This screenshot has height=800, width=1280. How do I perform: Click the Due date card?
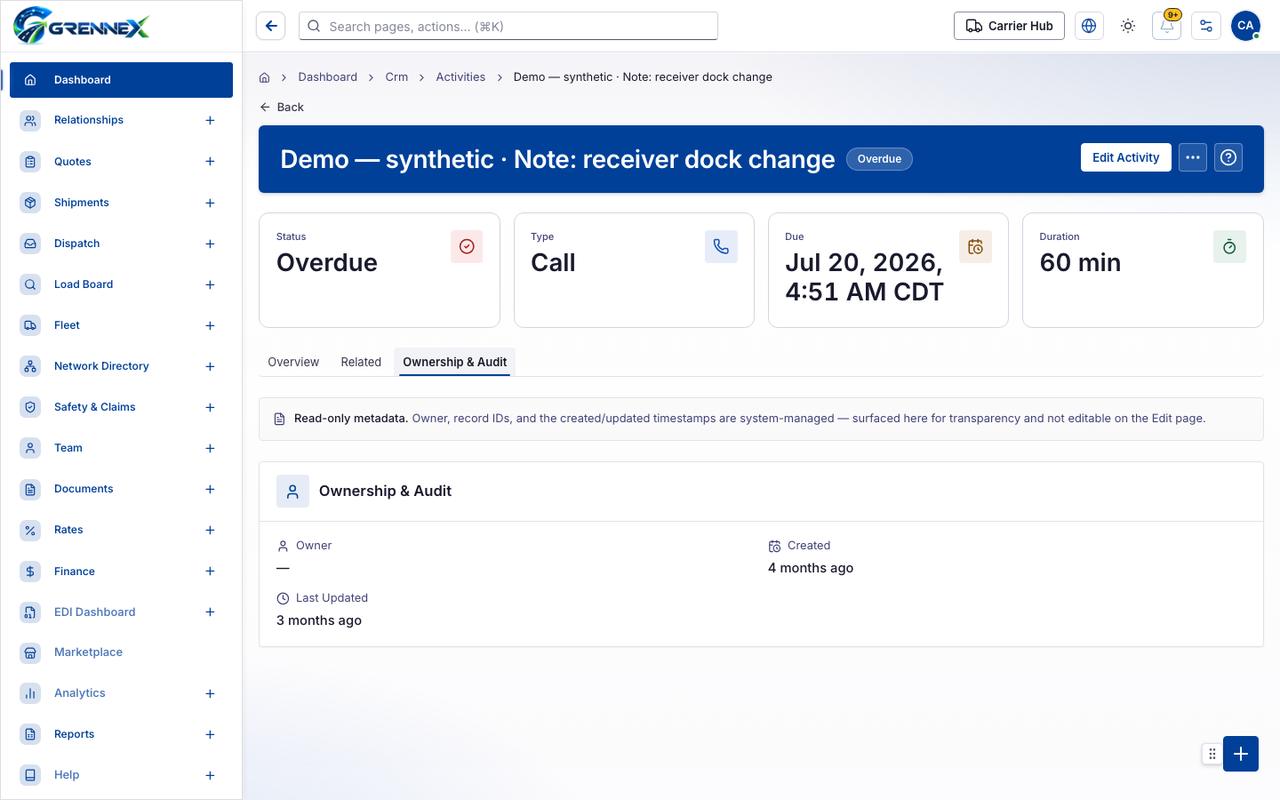click(x=888, y=270)
